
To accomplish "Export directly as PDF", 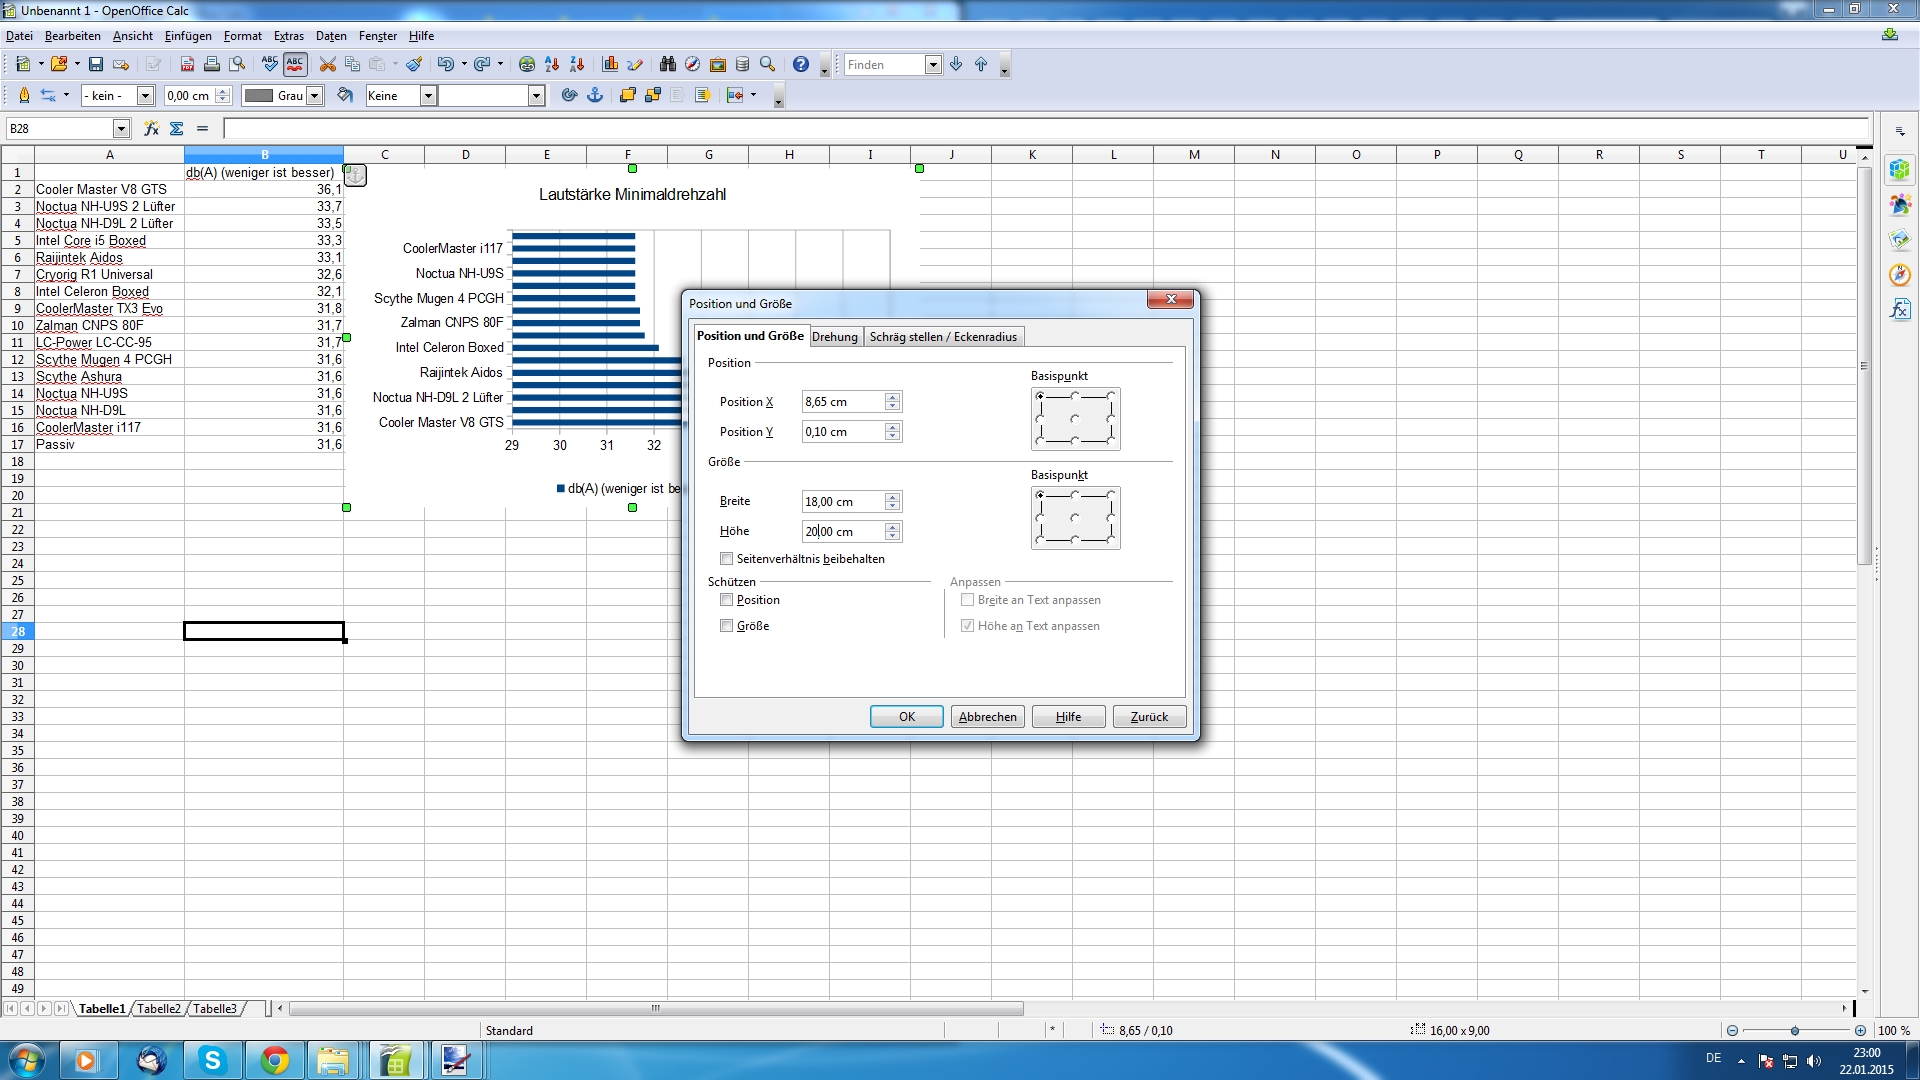I will (187, 65).
